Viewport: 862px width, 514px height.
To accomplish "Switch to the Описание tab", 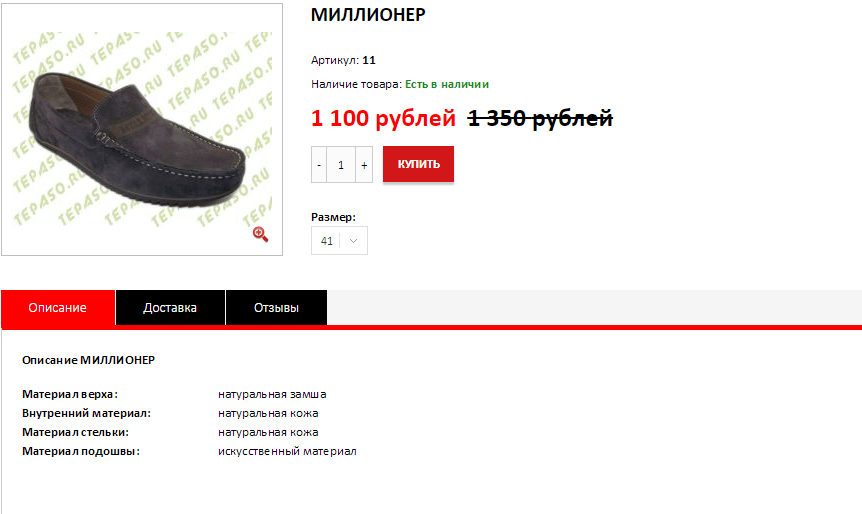I will click(x=58, y=308).
